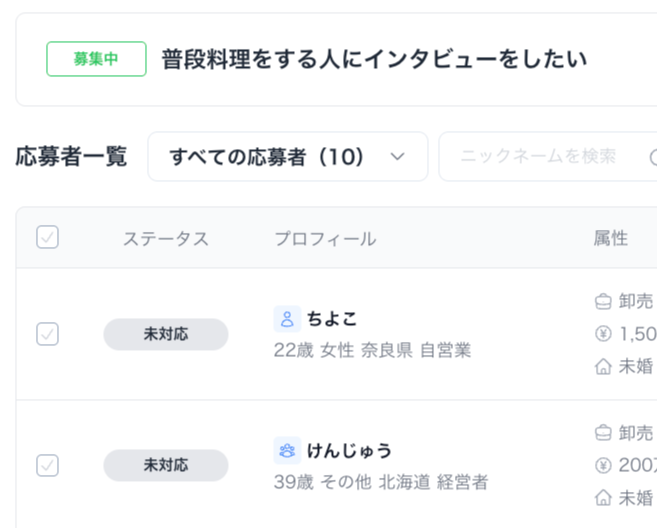Viewport: 657px width, 528px height.
Task: Click the green 募集中 status badge
Action: [96, 59]
